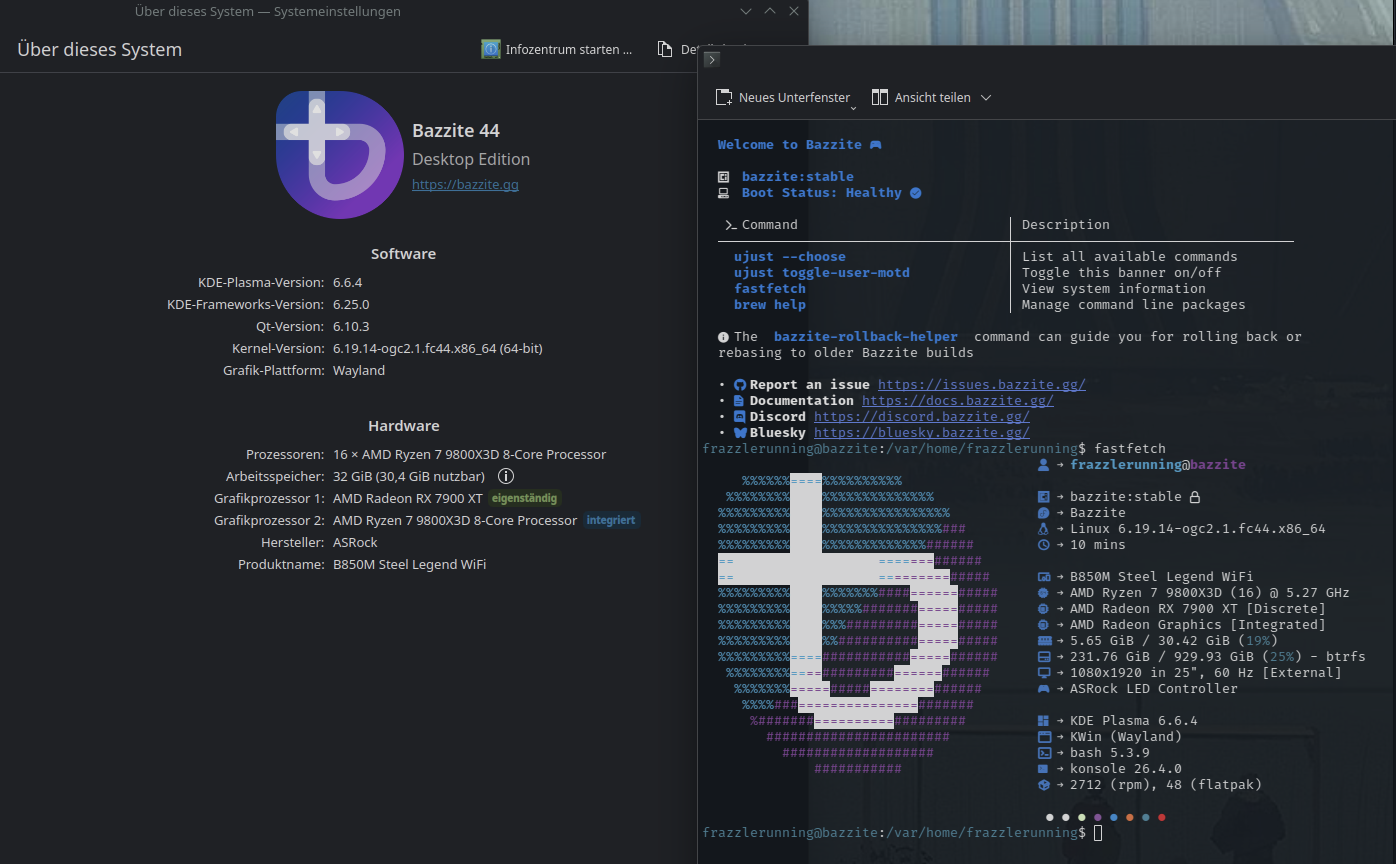Click the terminal cursor at the last prompt
Screen dimensions: 1396x864
(1098, 833)
